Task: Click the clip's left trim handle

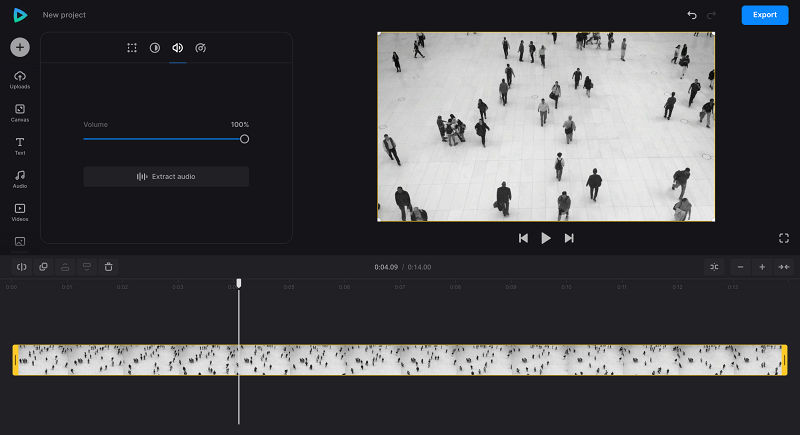Action: pyautogui.click(x=15, y=360)
